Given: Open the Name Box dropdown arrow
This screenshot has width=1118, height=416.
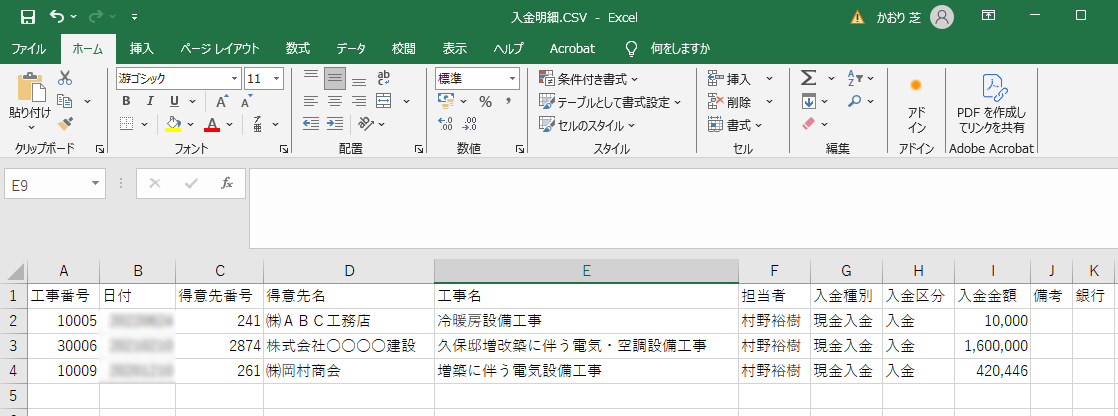Looking at the screenshot, I should click(96, 183).
